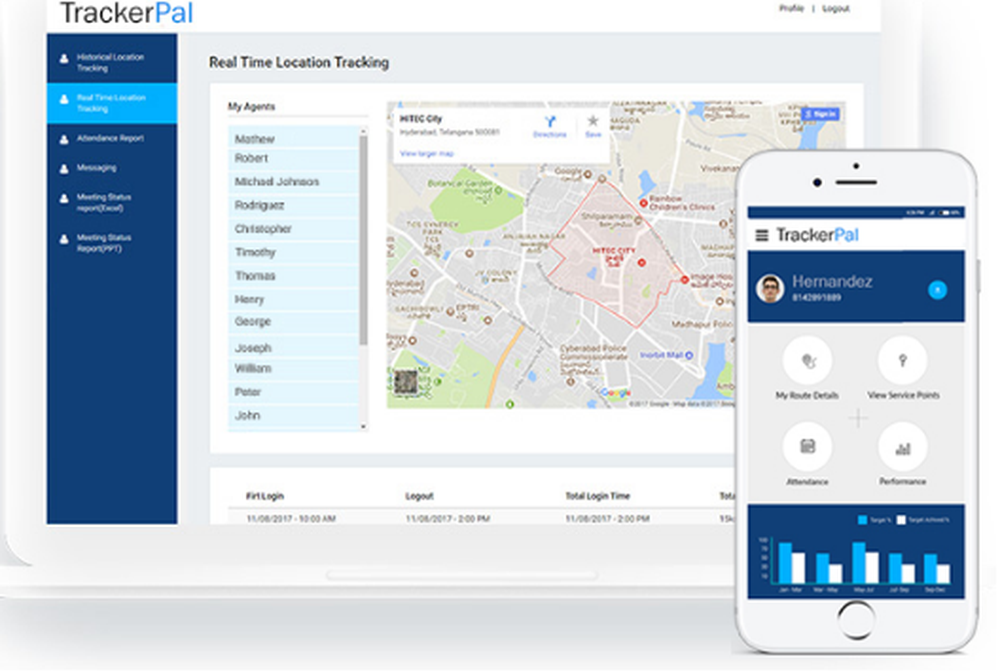This screenshot has width=1000, height=672.
Task: Tap the Attendance icon on phone
Action: pyautogui.click(x=807, y=447)
